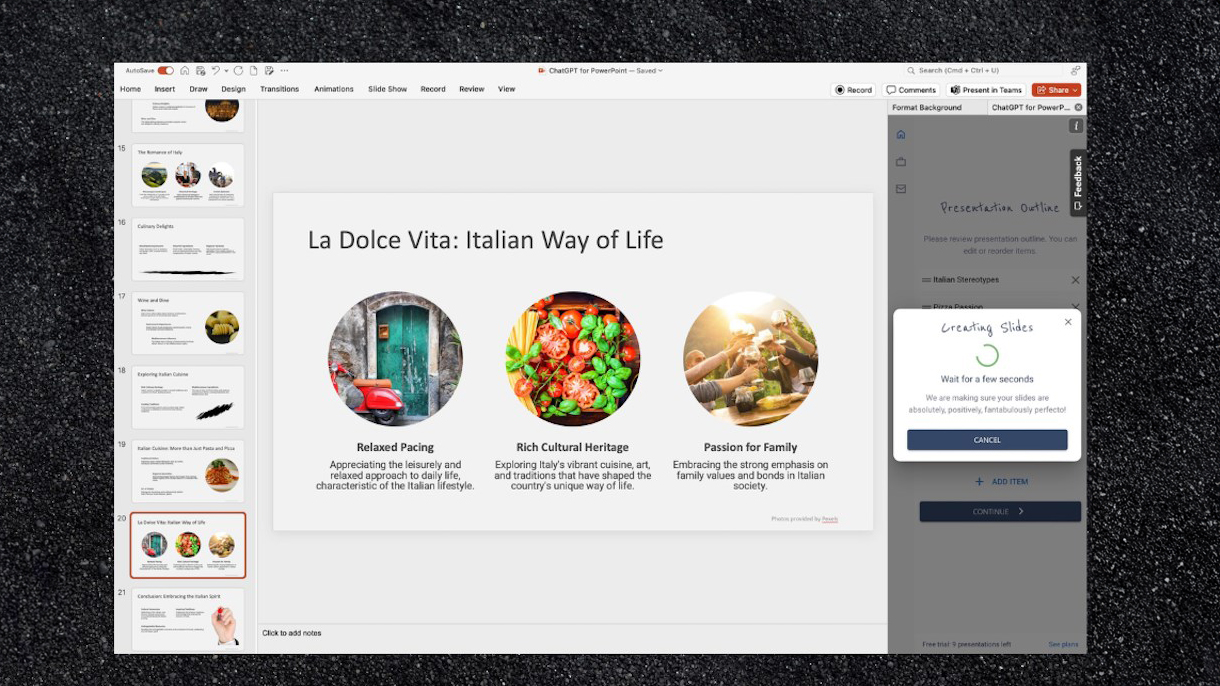Click the collaboration icon beside the search field
This screenshot has width=1220, height=686.
[1075, 71]
